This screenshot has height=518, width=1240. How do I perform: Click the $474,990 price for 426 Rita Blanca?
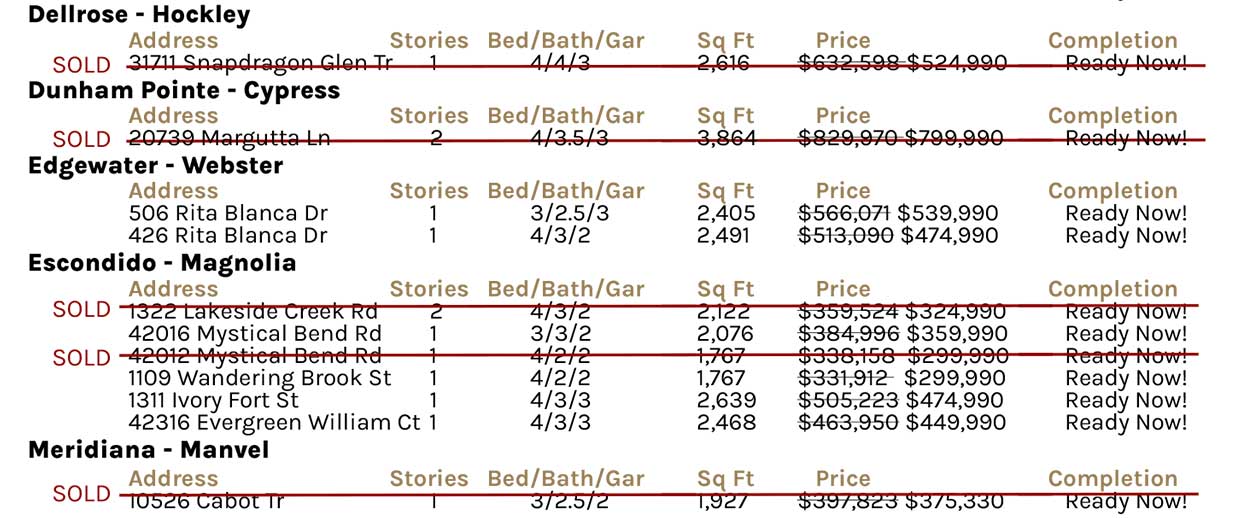tap(949, 236)
